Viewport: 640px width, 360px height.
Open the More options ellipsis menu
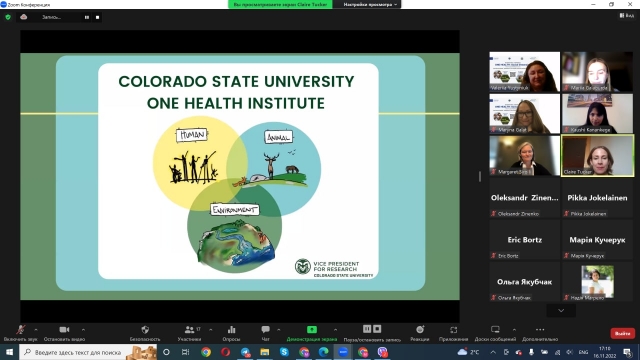coord(540,329)
